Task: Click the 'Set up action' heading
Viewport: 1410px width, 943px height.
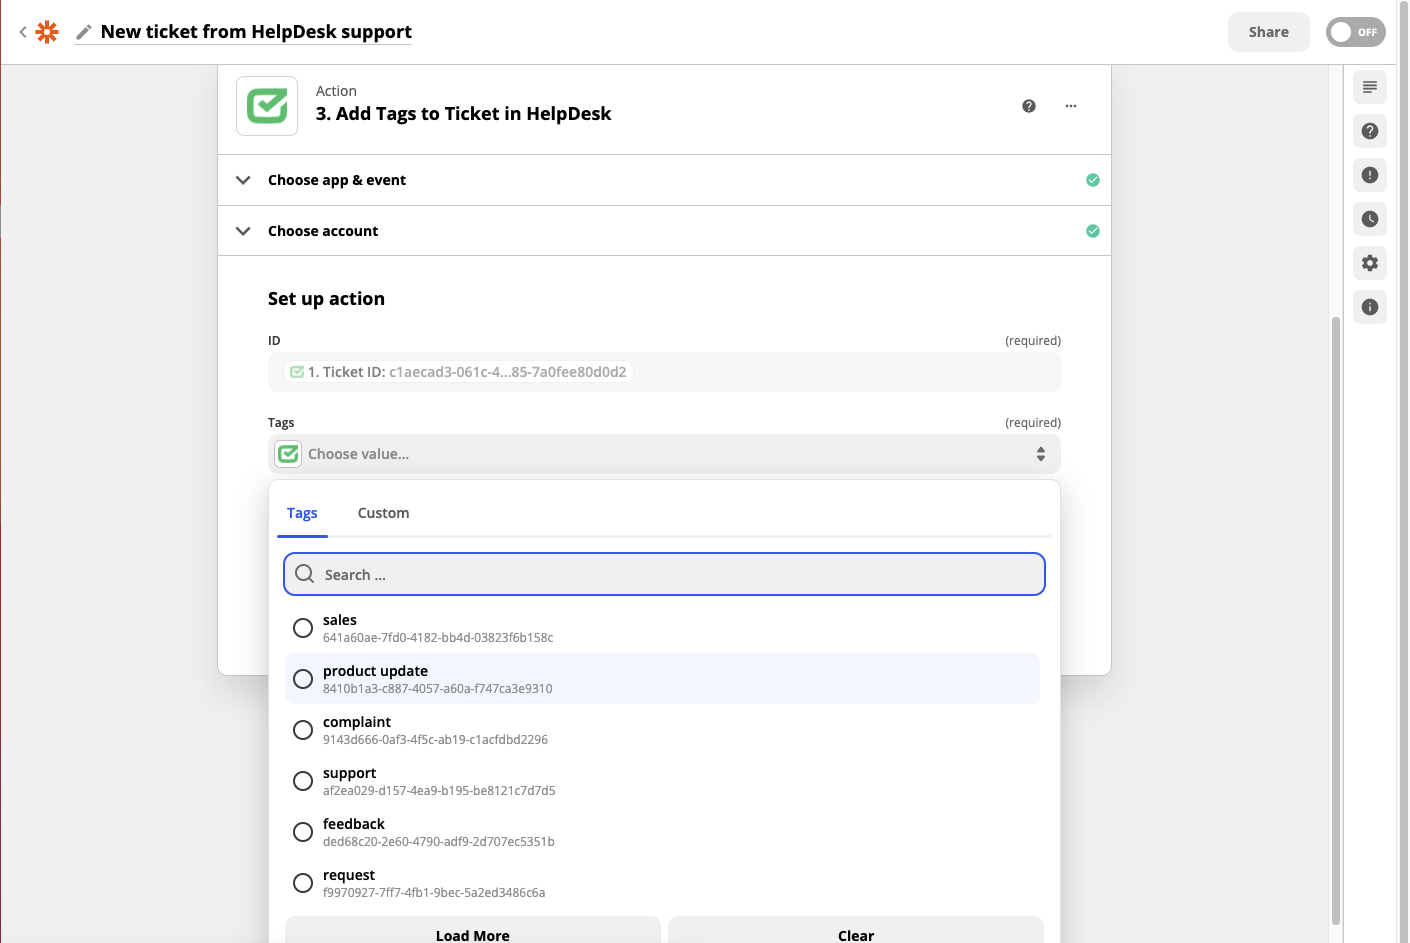Action: [326, 299]
